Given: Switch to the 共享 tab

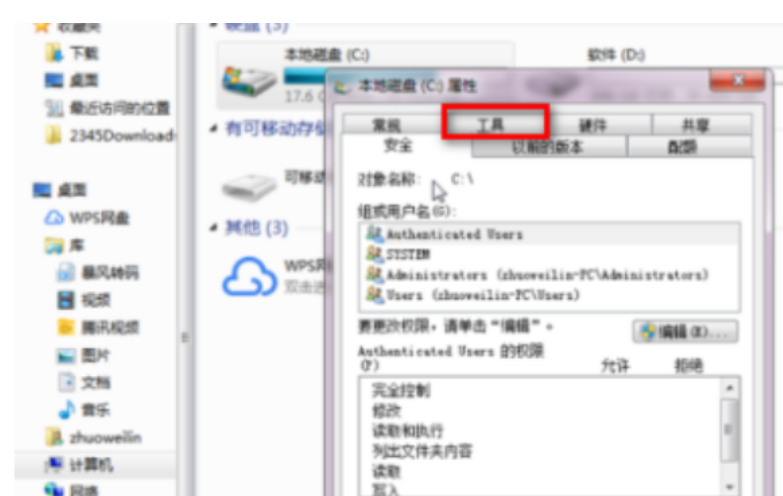Looking at the screenshot, I should (702, 125).
